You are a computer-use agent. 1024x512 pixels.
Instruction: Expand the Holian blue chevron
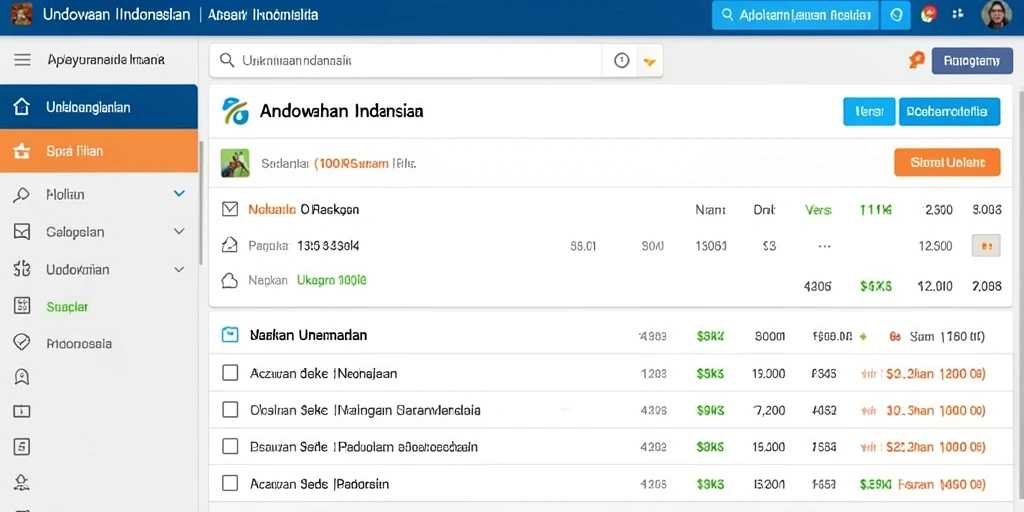180,194
